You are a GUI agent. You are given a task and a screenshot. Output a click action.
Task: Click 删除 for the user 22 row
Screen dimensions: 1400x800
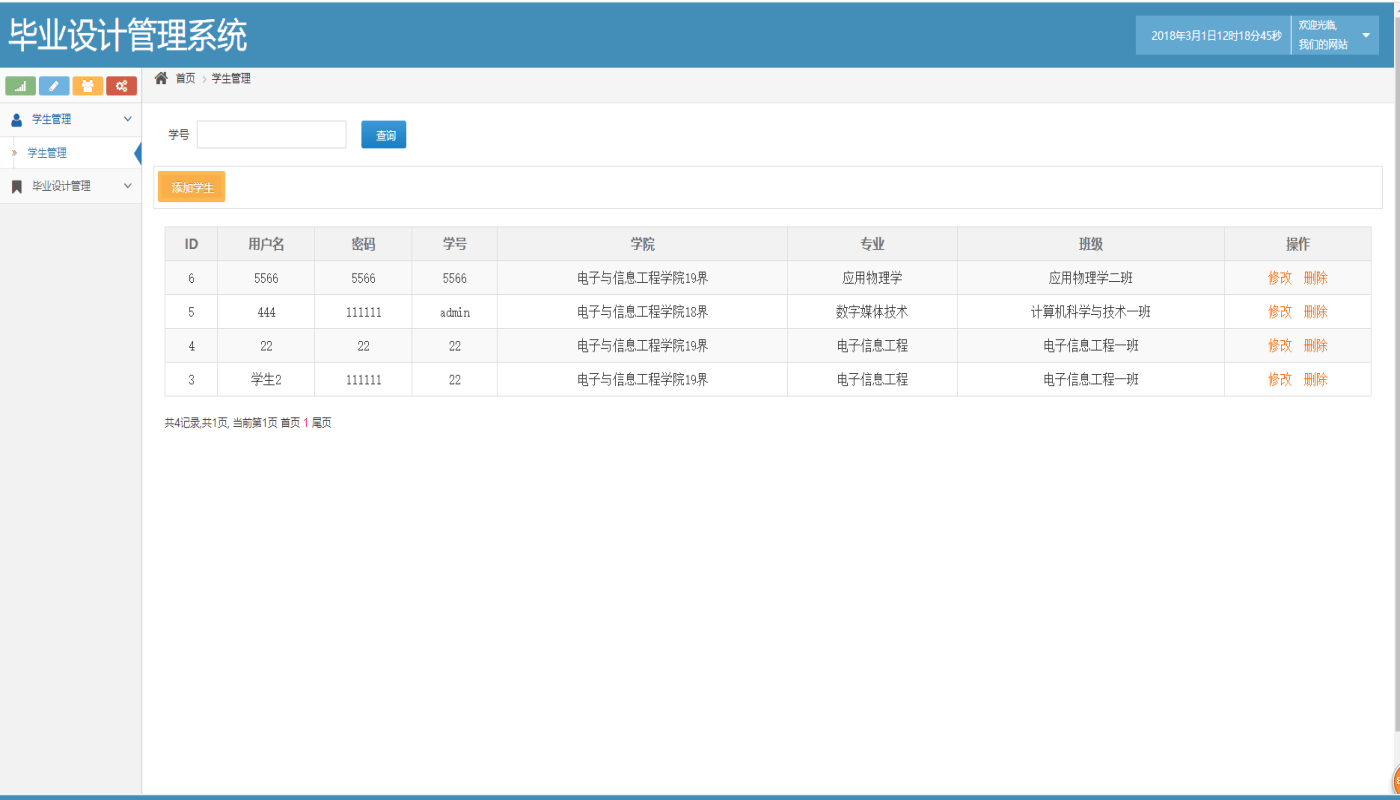pos(1315,345)
